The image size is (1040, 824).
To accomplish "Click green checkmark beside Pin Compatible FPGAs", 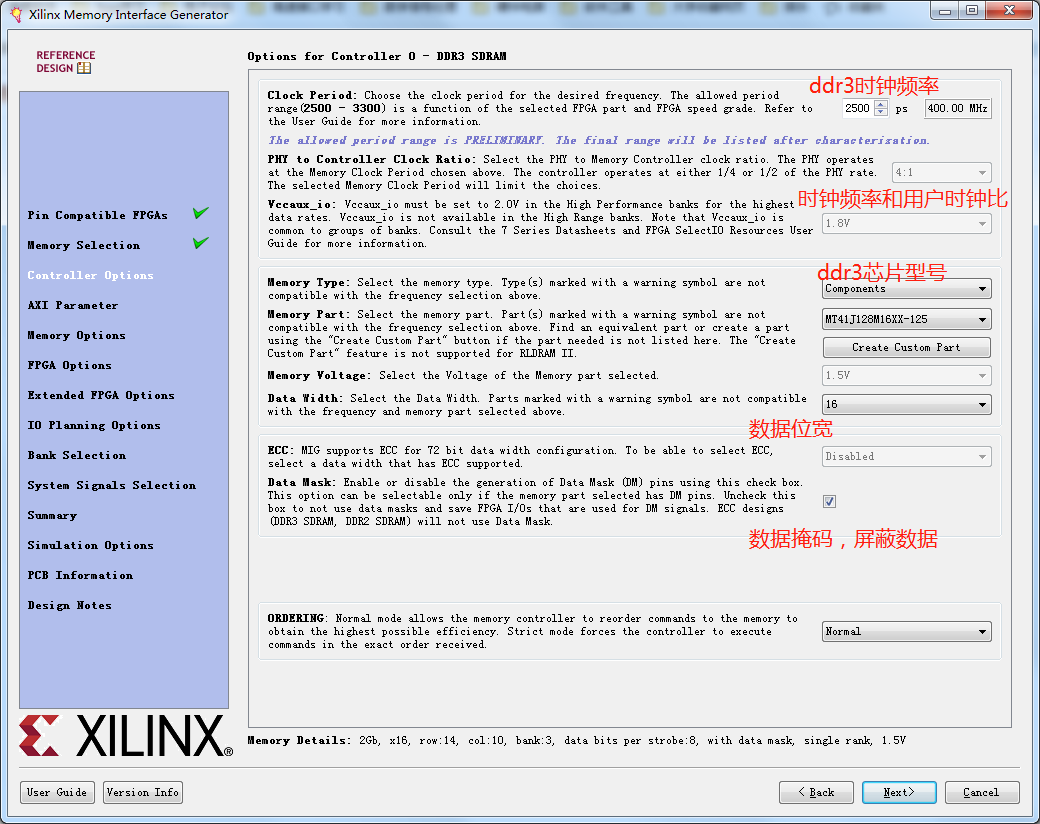I will 199,214.
